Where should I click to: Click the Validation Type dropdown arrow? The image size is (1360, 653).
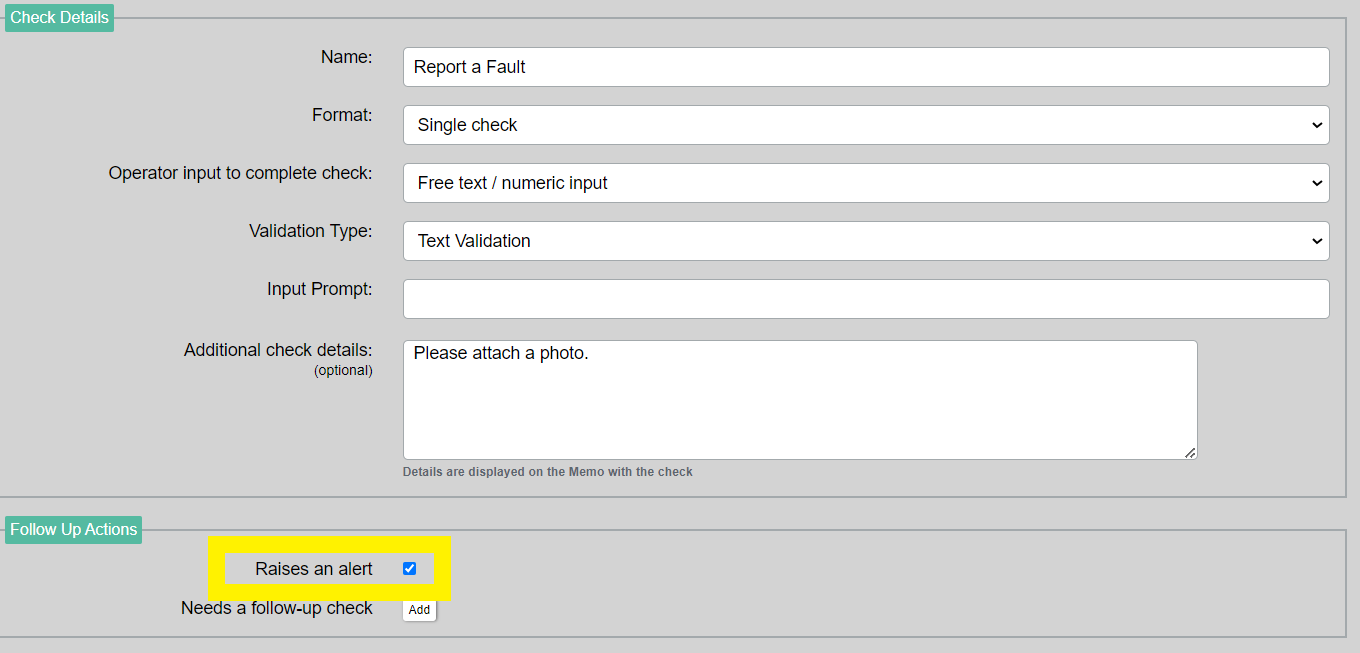click(x=1316, y=240)
